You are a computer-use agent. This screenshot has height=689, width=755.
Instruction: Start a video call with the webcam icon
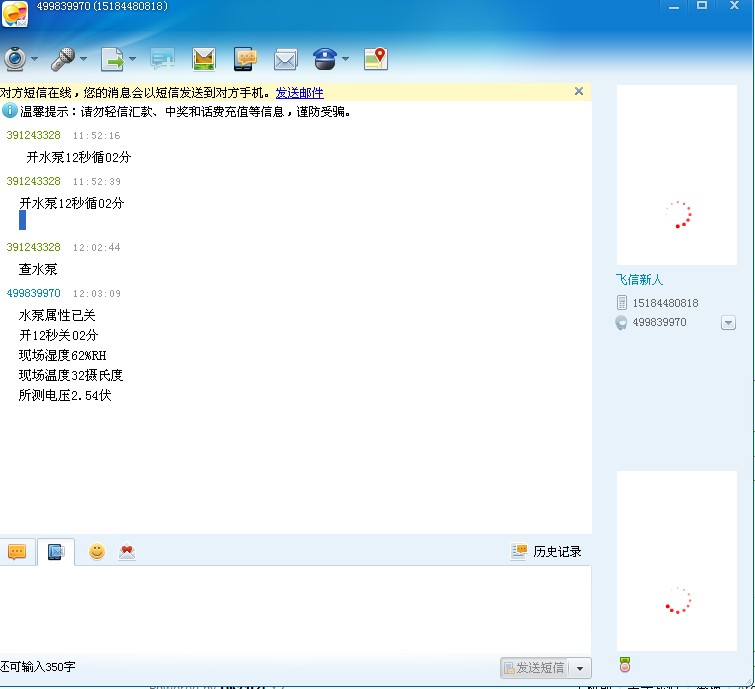(x=15, y=59)
